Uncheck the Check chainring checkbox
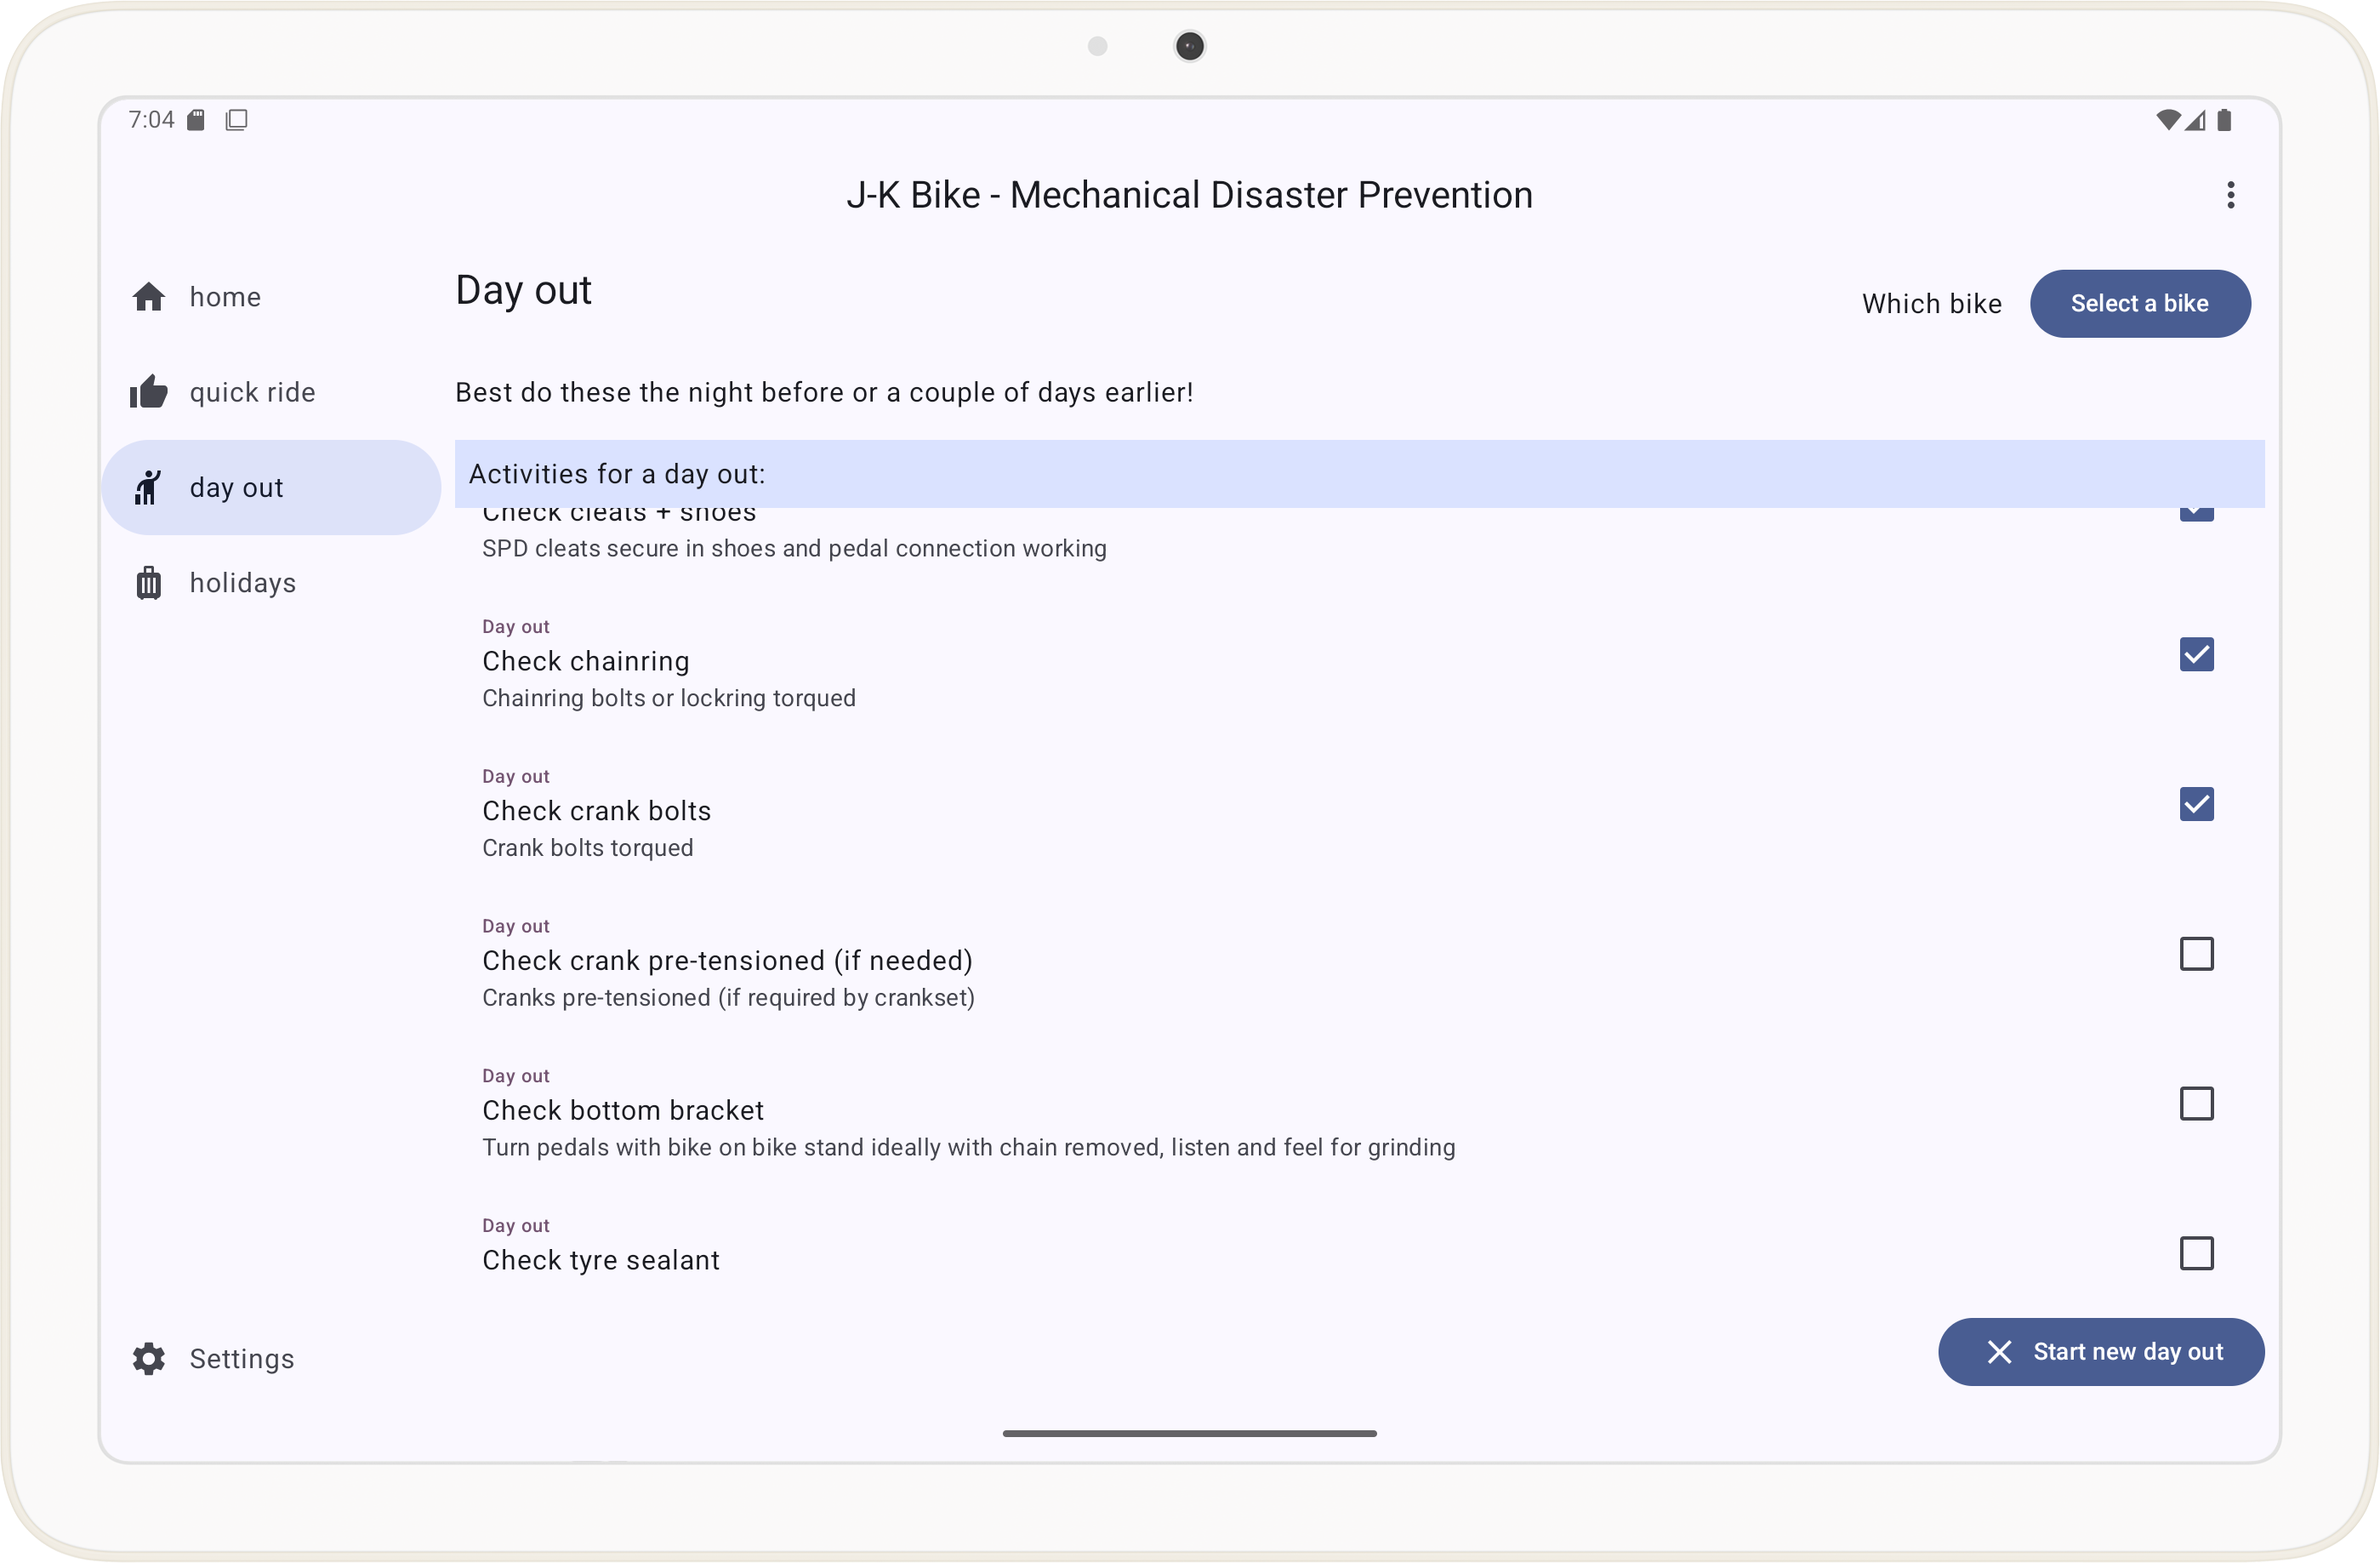Image resolution: width=2380 pixels, height=1563 pixels. [2196, 655]
